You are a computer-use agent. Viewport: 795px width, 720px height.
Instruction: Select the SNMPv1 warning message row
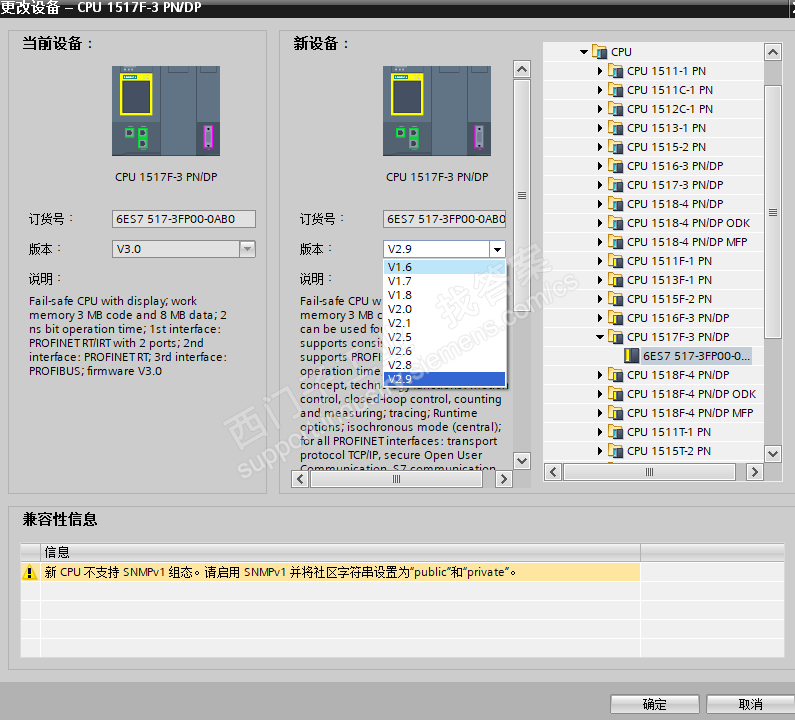point(330,572)
